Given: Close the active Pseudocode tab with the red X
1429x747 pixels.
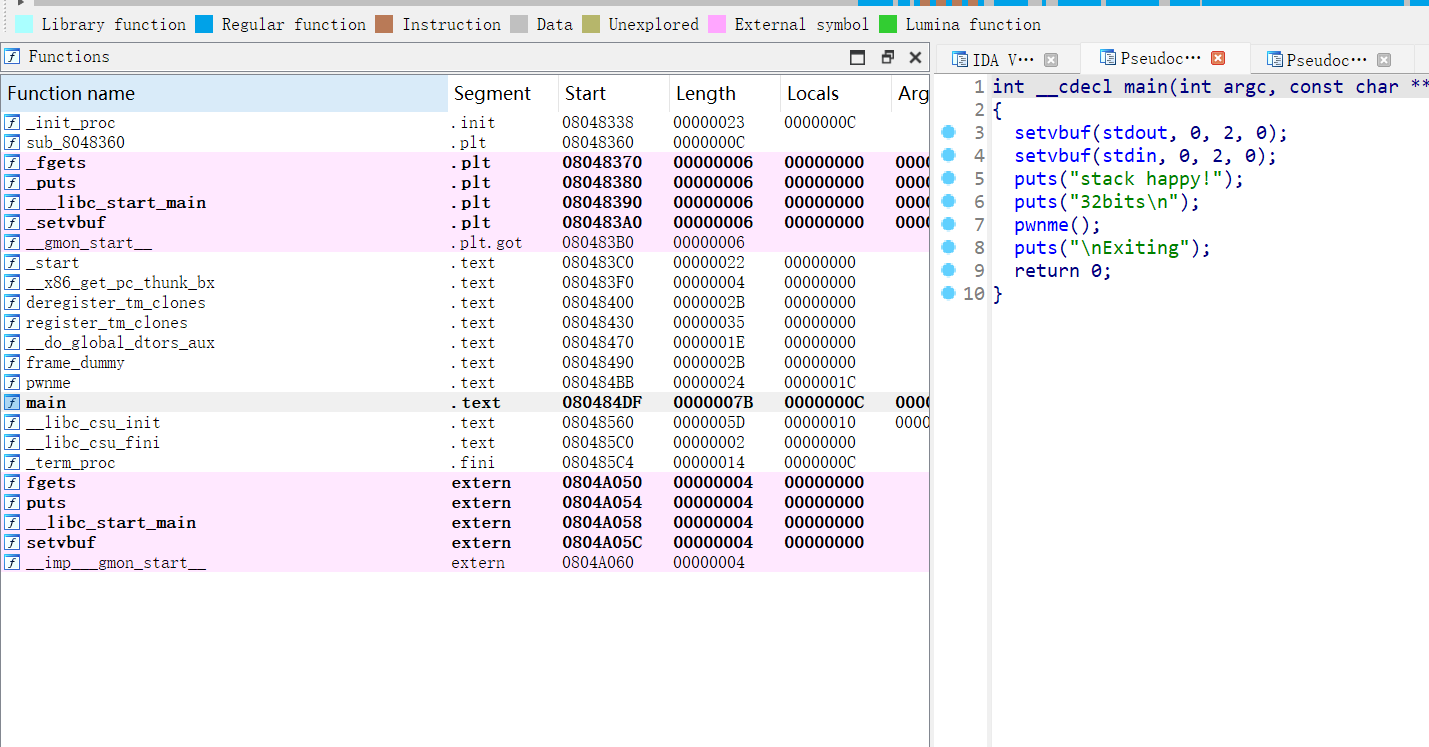Looking at the screenshot, I should pos(1217,59).
